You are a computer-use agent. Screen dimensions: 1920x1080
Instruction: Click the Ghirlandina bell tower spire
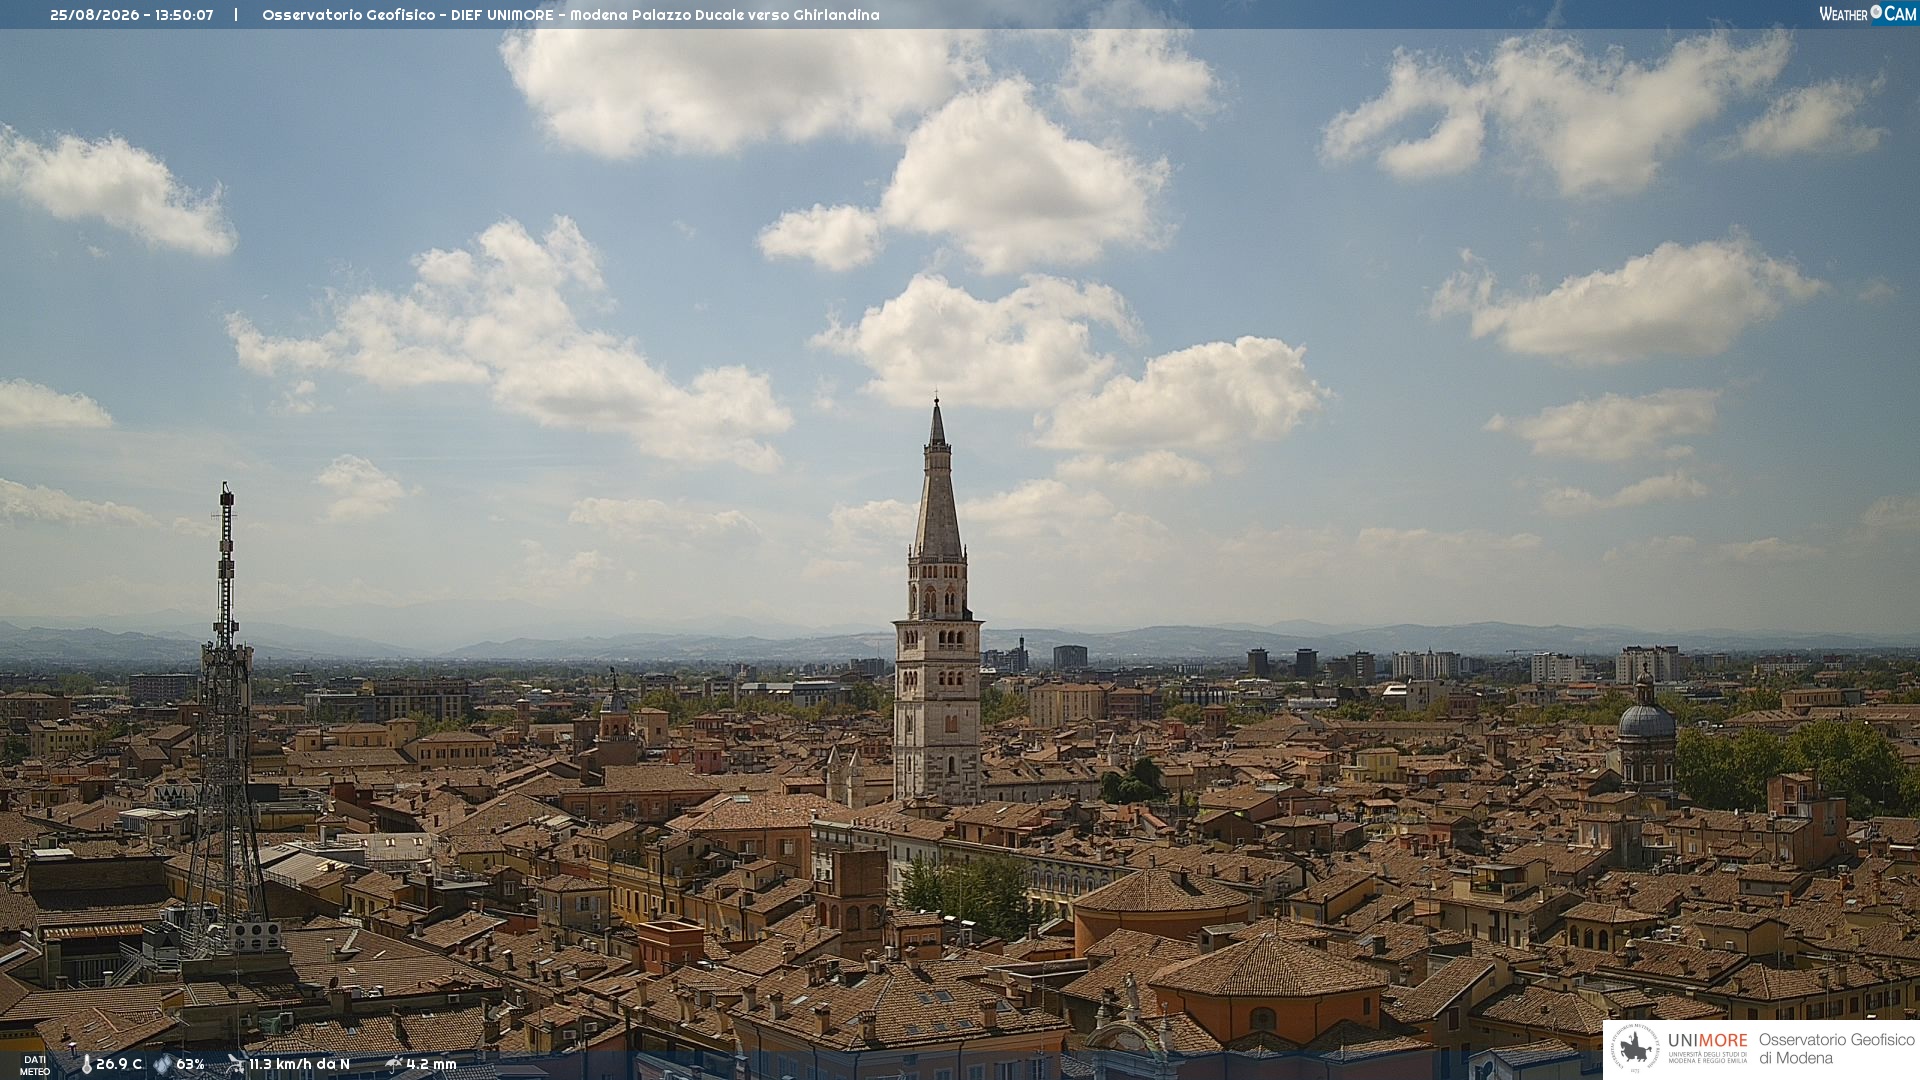937,478
